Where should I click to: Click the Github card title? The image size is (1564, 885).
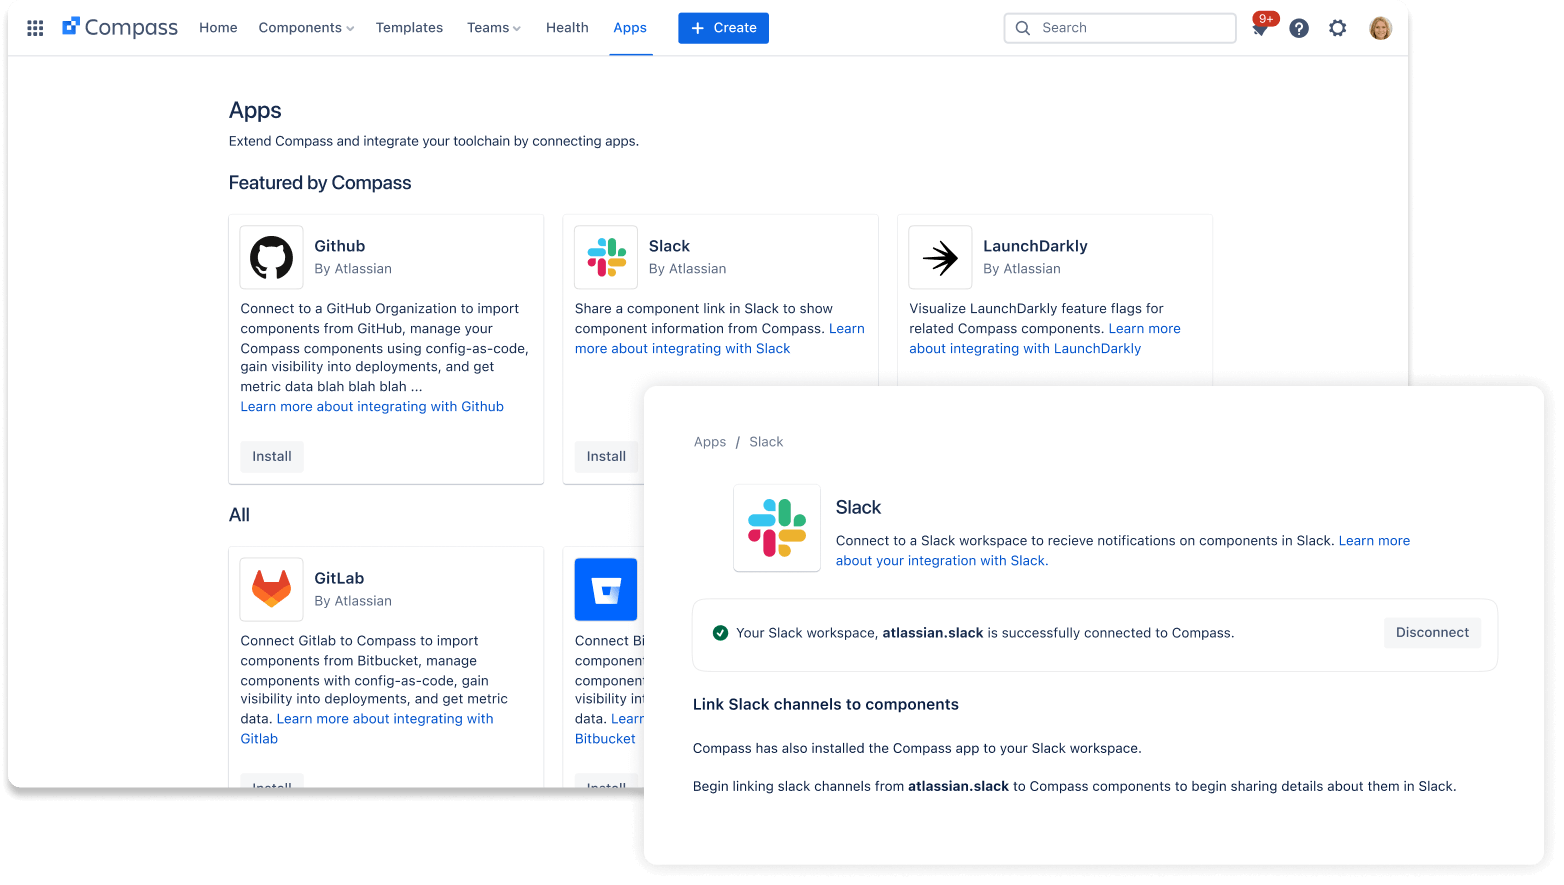[340, 246]
